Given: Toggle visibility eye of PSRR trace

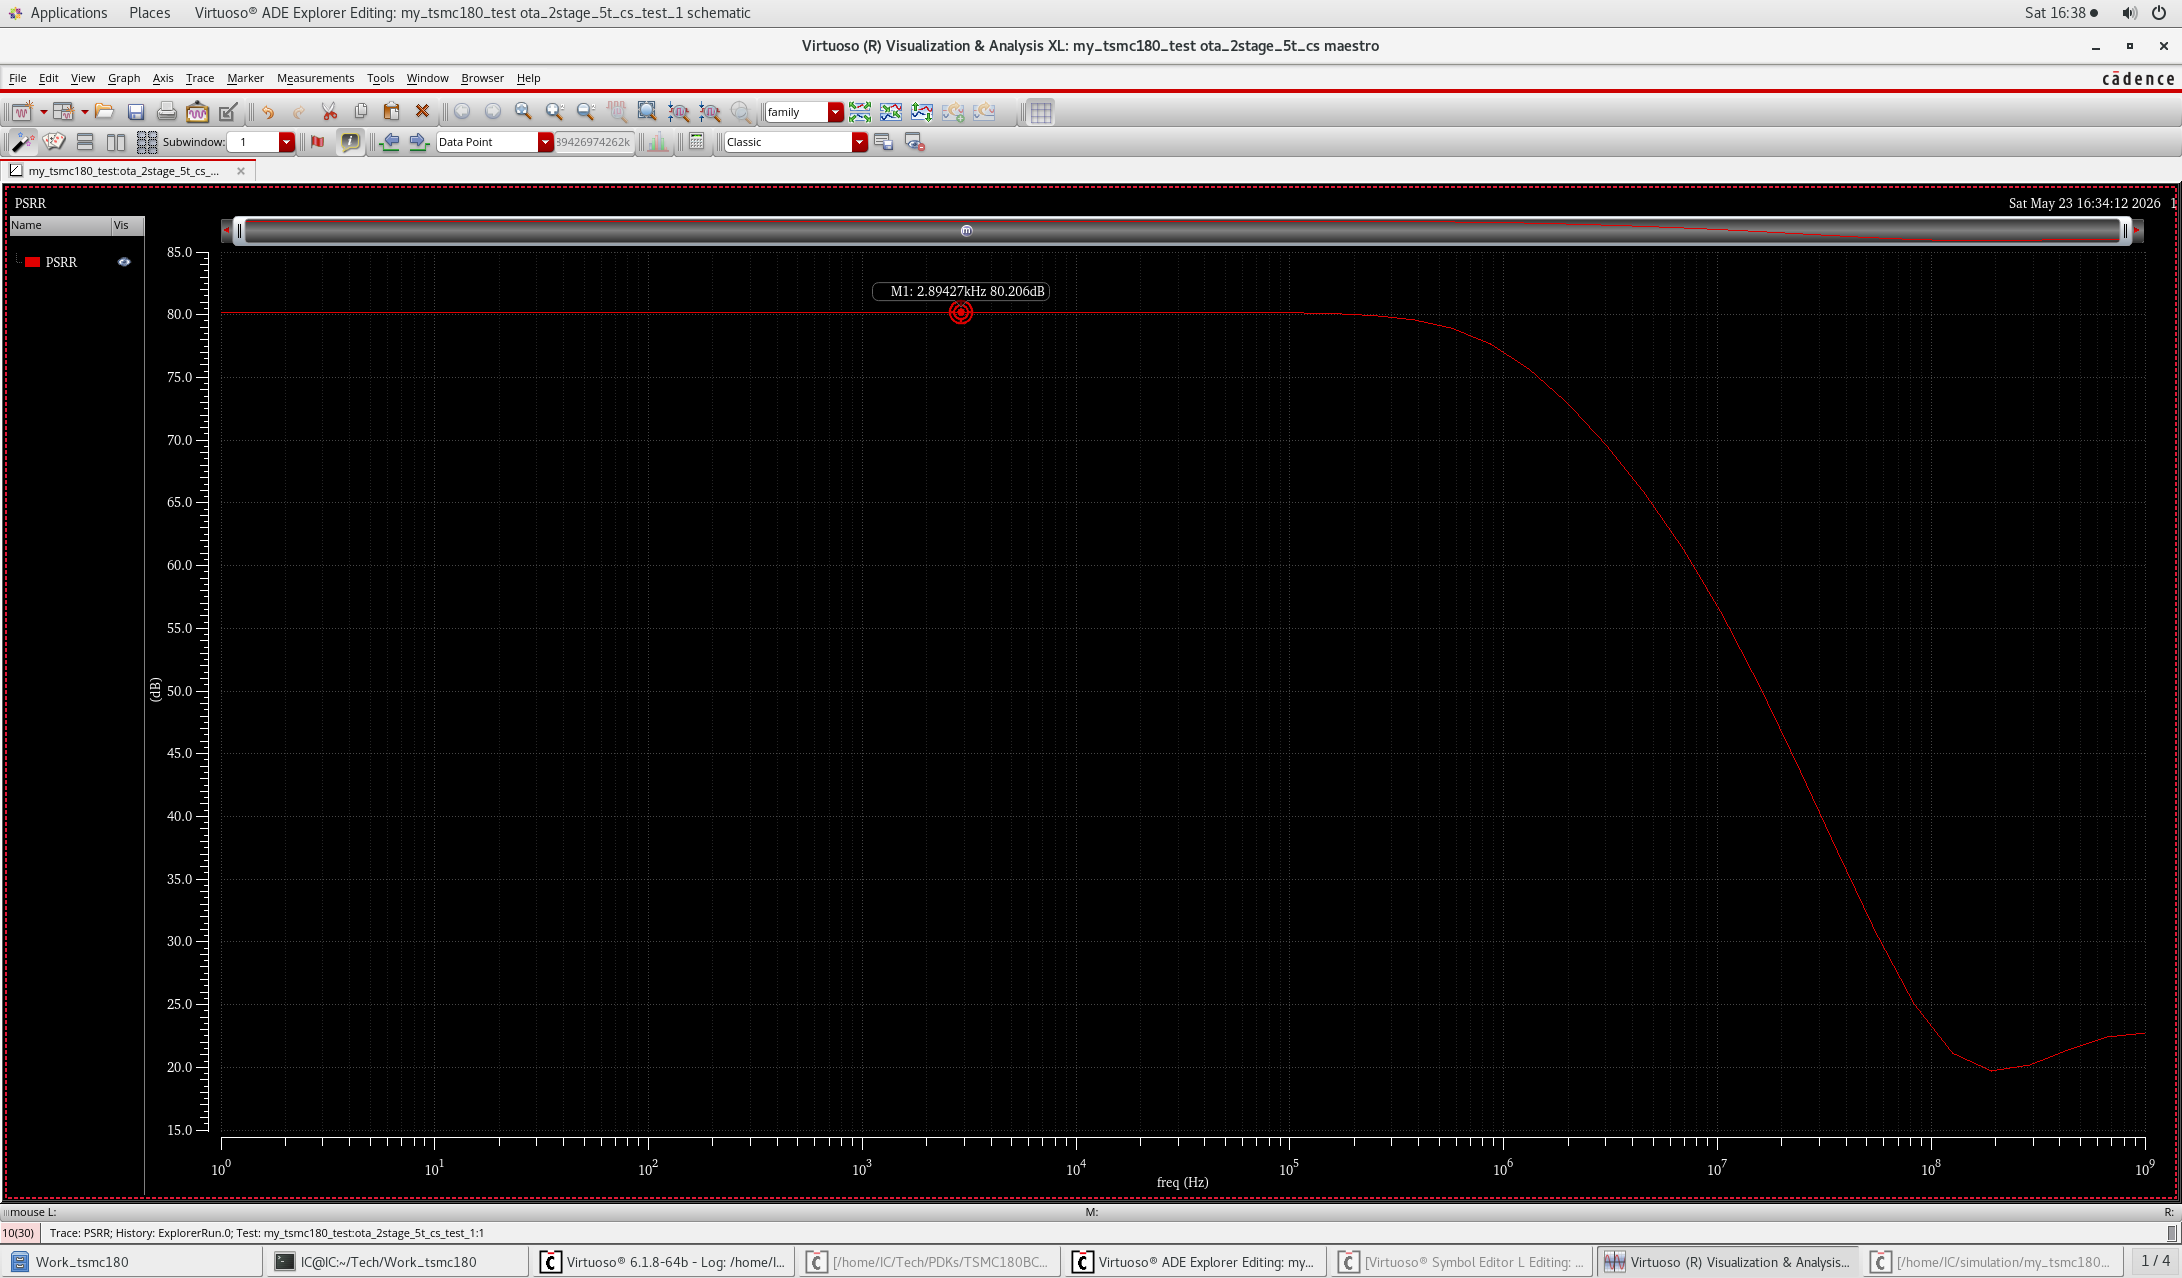Looking at the screenshot, I should [x=124, y=262].
